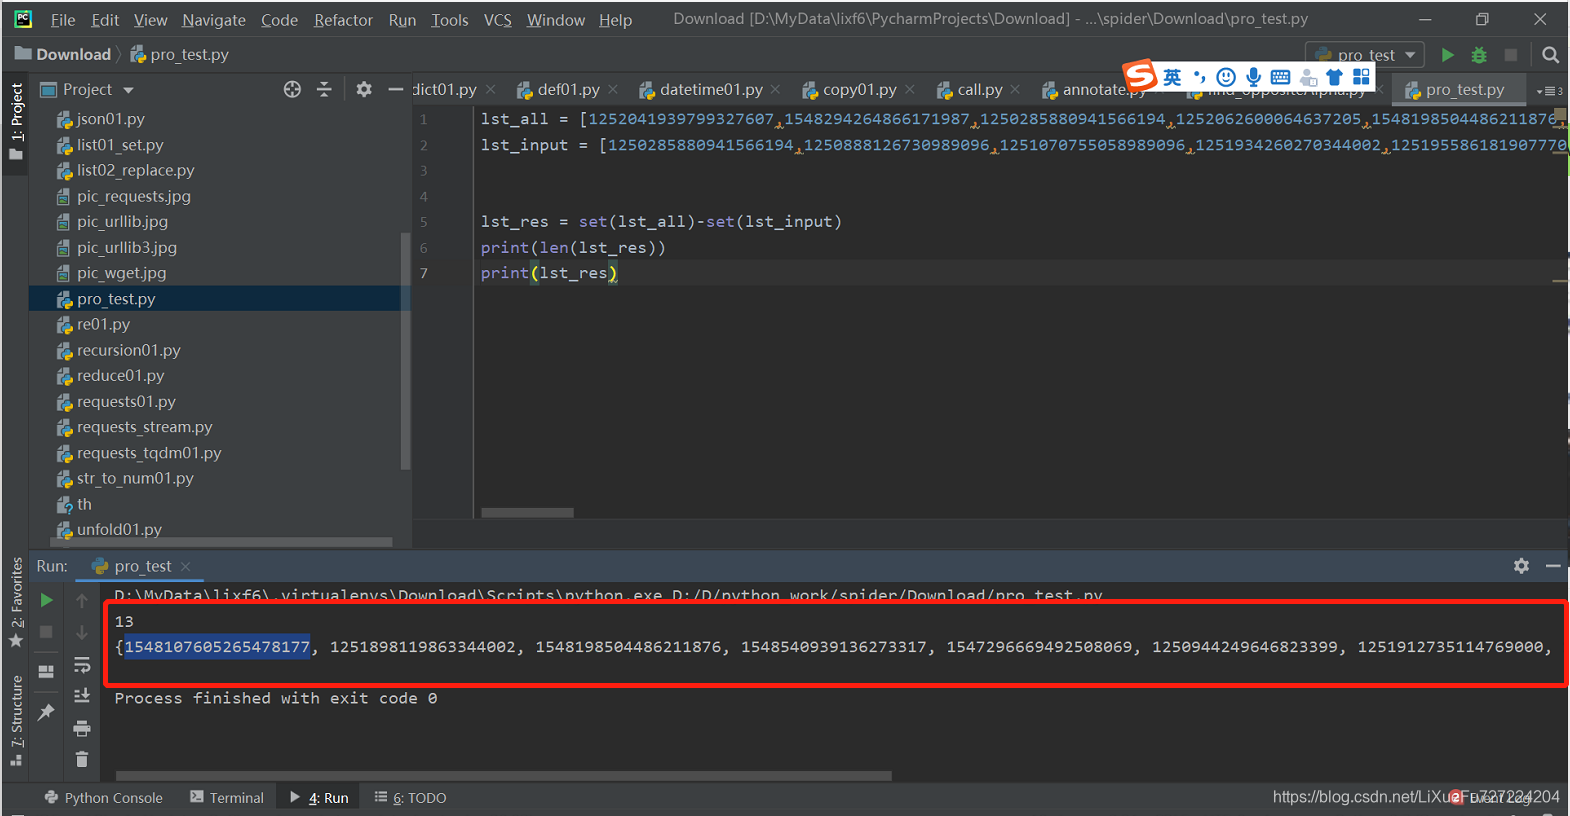Jump up the stack trace in console
Viewport: 1570px width, 816px height.
click(82, 600)
